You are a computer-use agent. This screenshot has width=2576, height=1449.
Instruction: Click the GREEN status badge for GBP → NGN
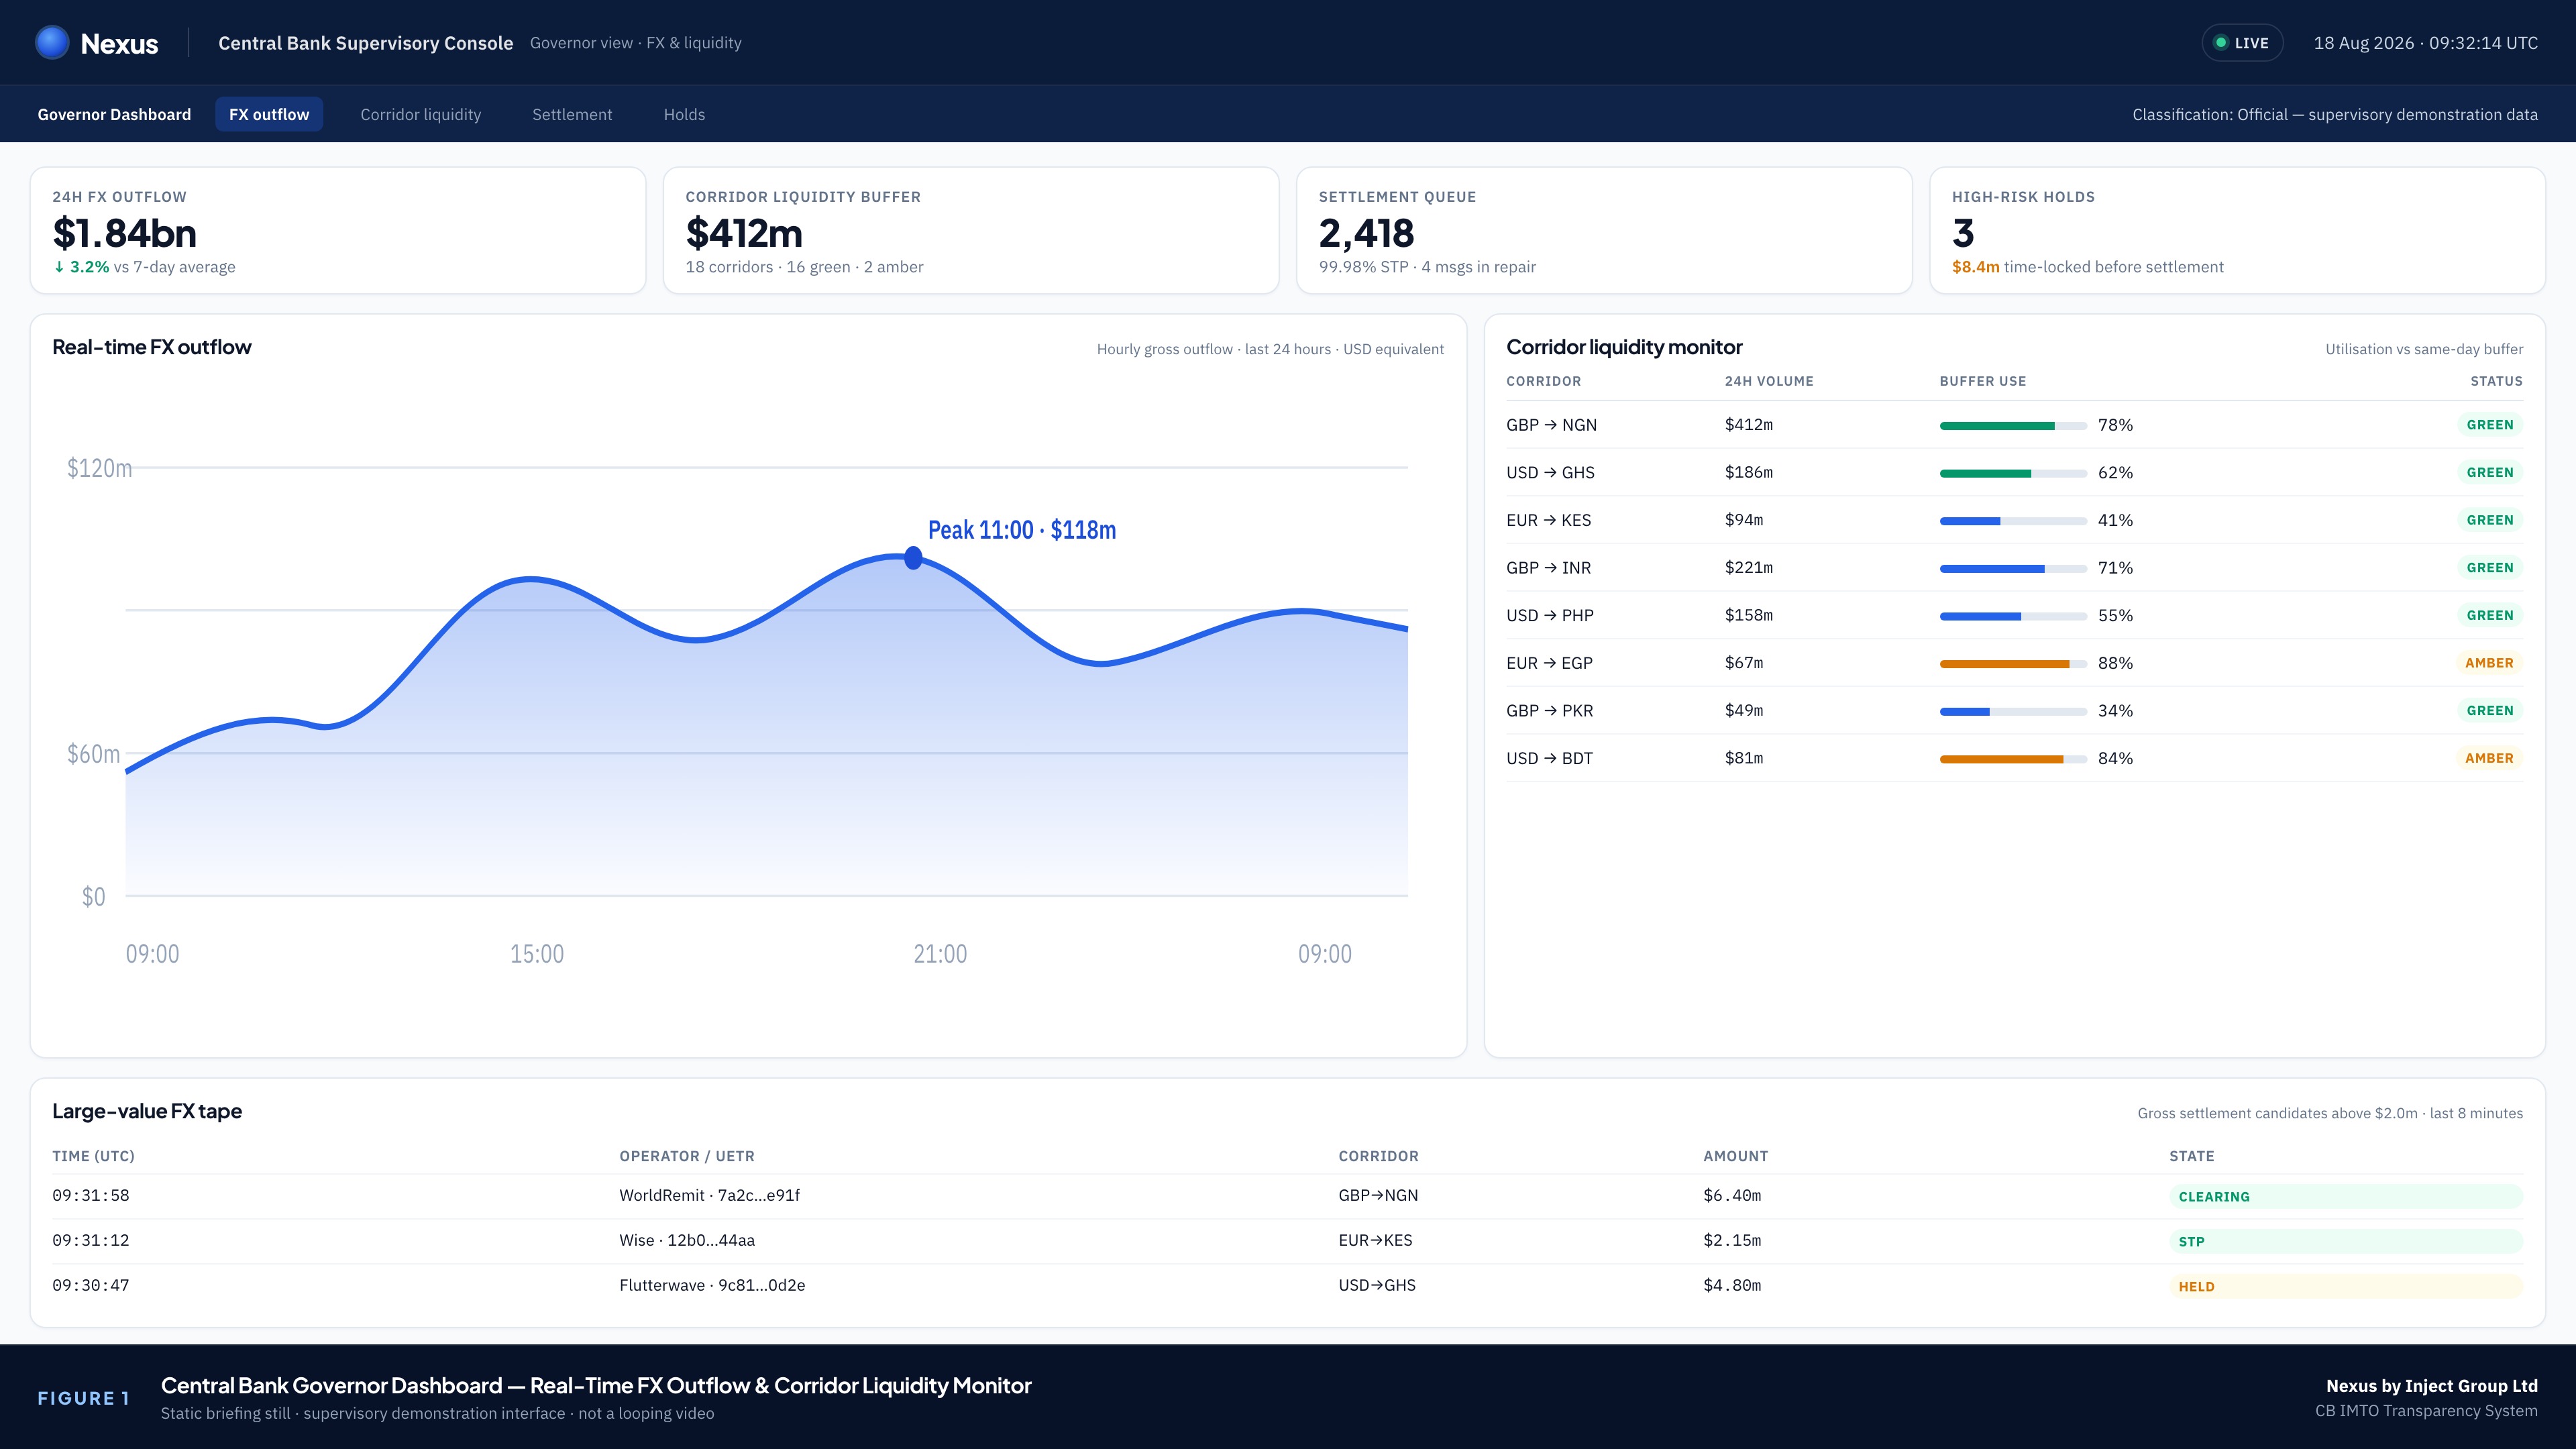pyautogui.click(x=2490, y=425)
